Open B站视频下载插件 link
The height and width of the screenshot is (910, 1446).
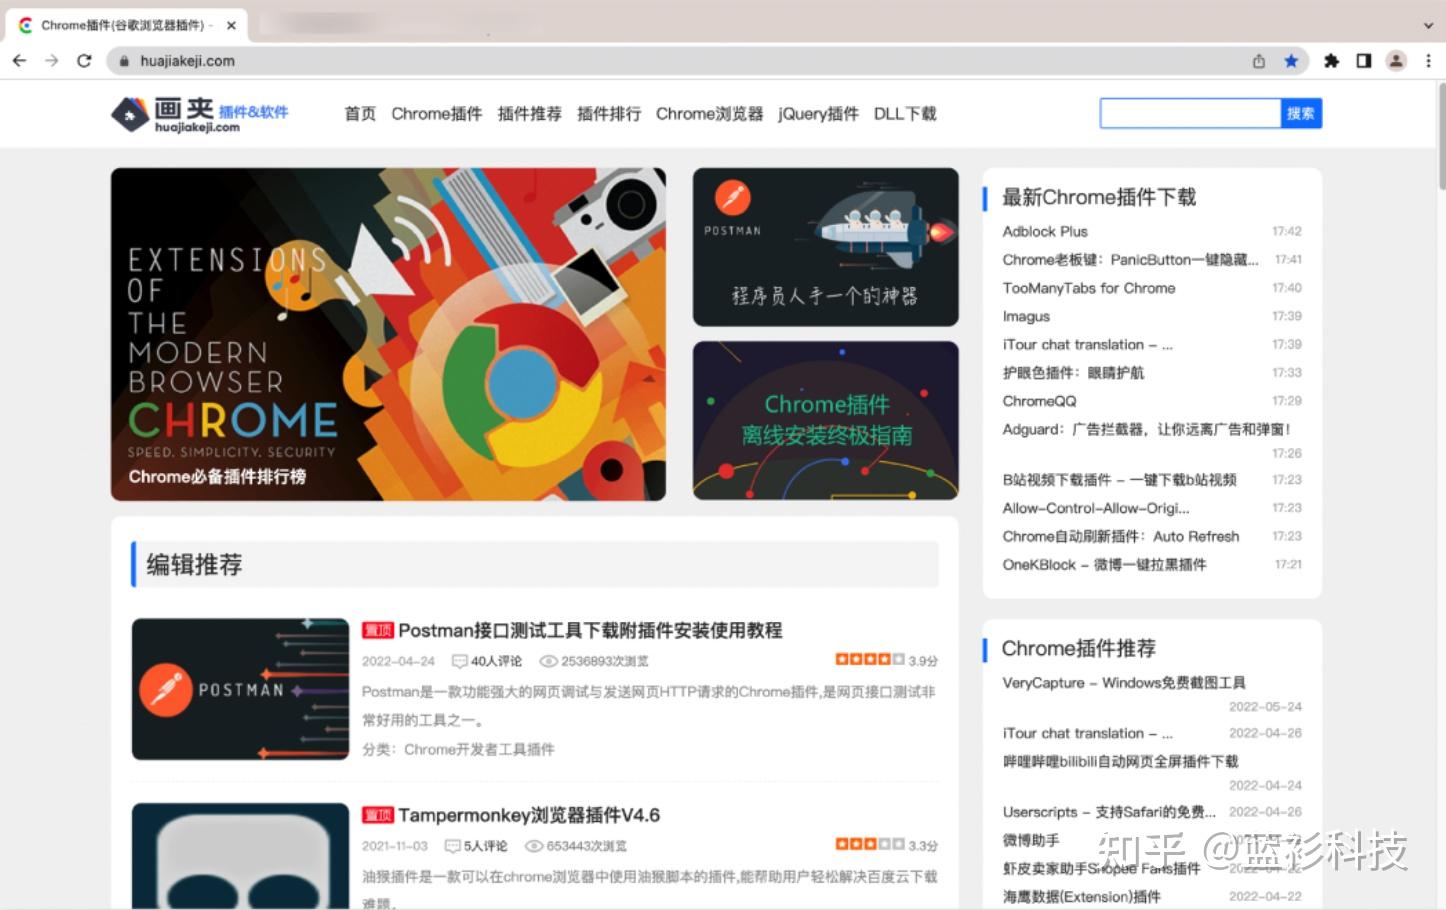(x=1119, y=480)
